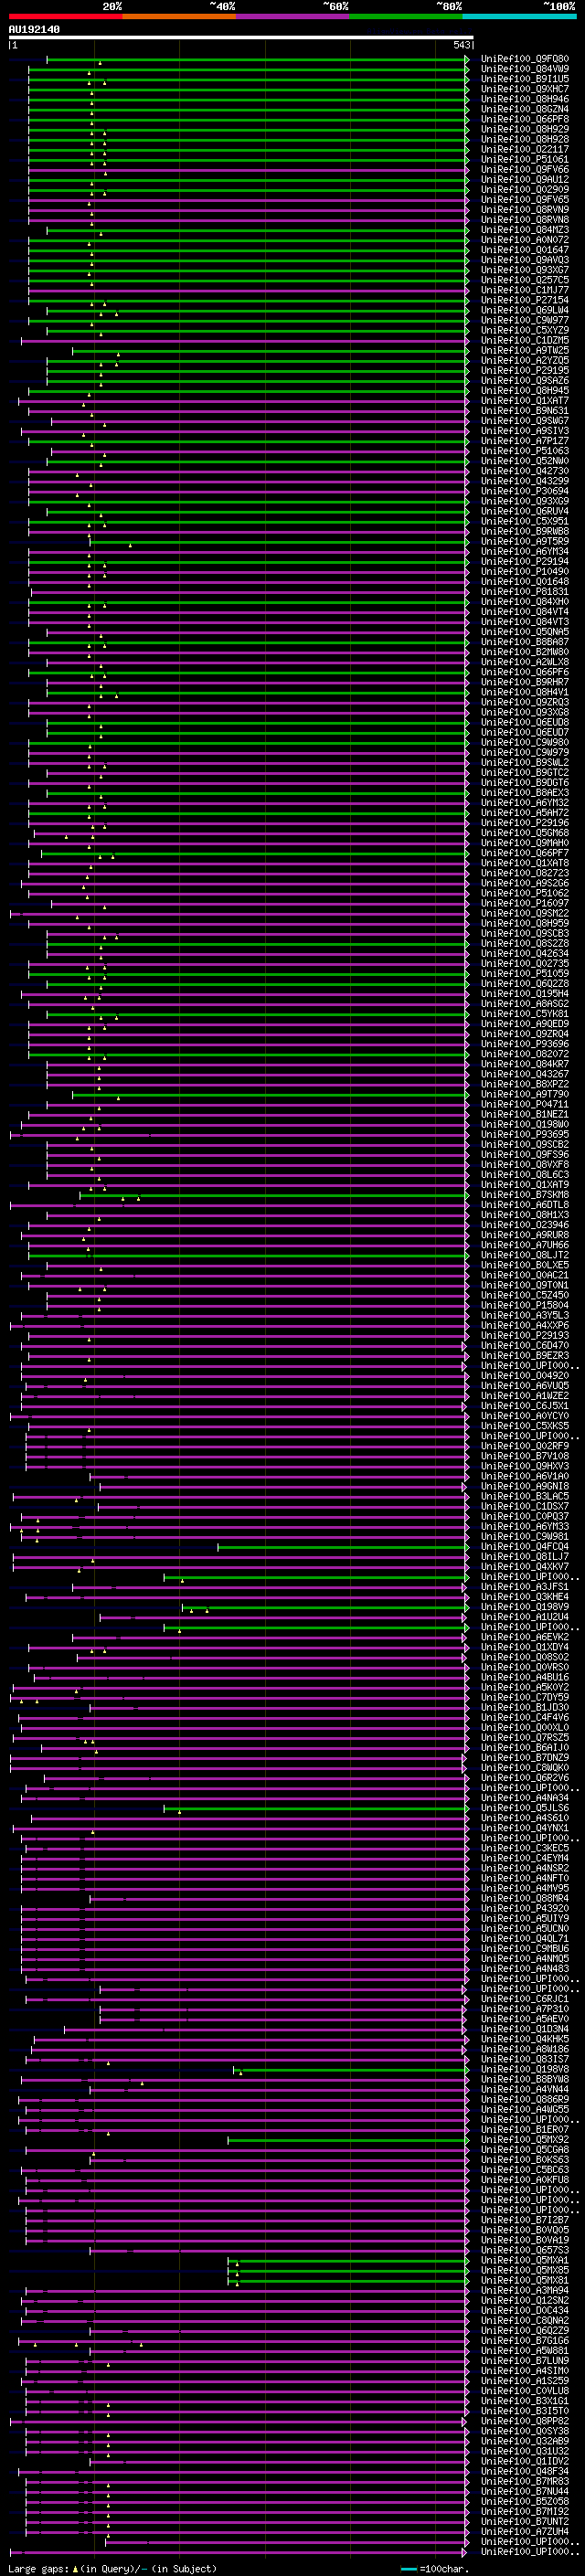Click the cyan ~100% legend segment

pos(520,16)
